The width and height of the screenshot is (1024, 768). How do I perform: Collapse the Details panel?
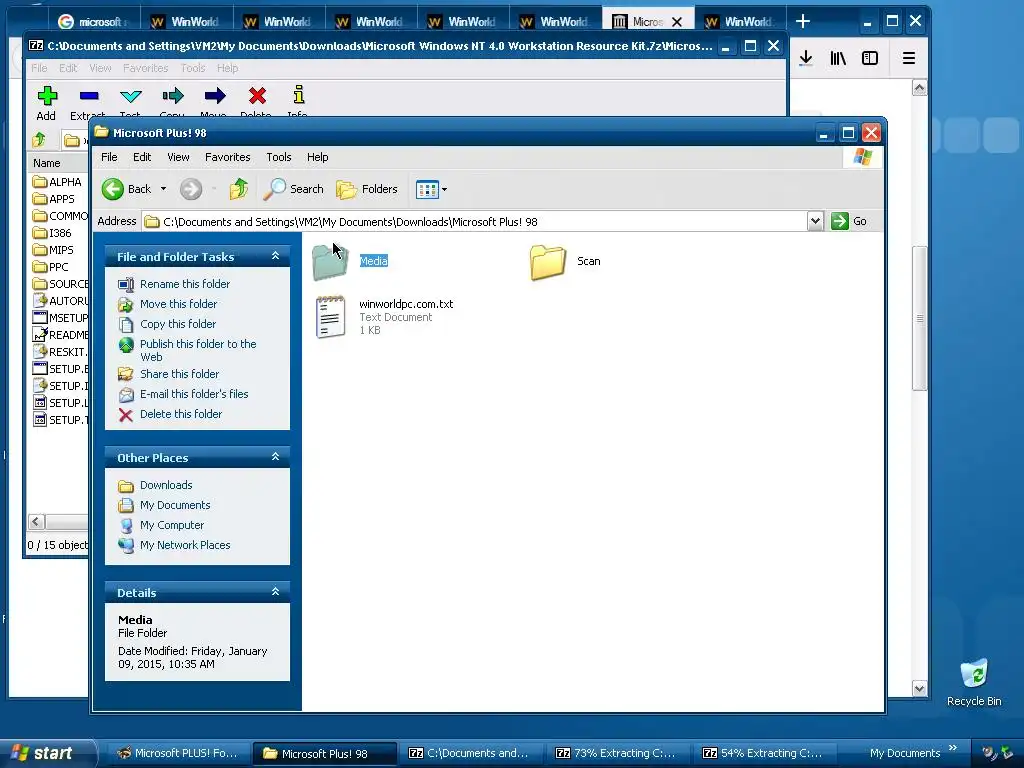pos(276,592)
